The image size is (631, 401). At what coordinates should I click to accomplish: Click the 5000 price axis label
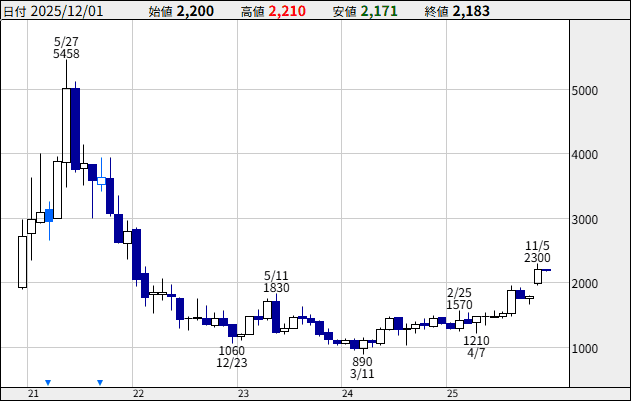[585, 91]
